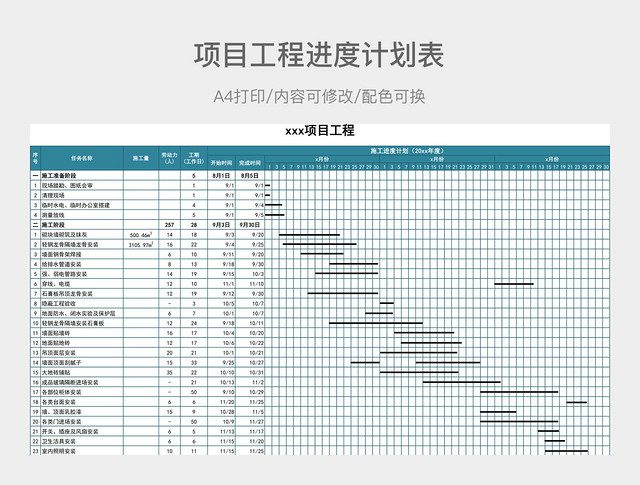Click the 8月5日 finish date cell
The width and height of the screenshot is (640, 485).
tap(250, 176)
